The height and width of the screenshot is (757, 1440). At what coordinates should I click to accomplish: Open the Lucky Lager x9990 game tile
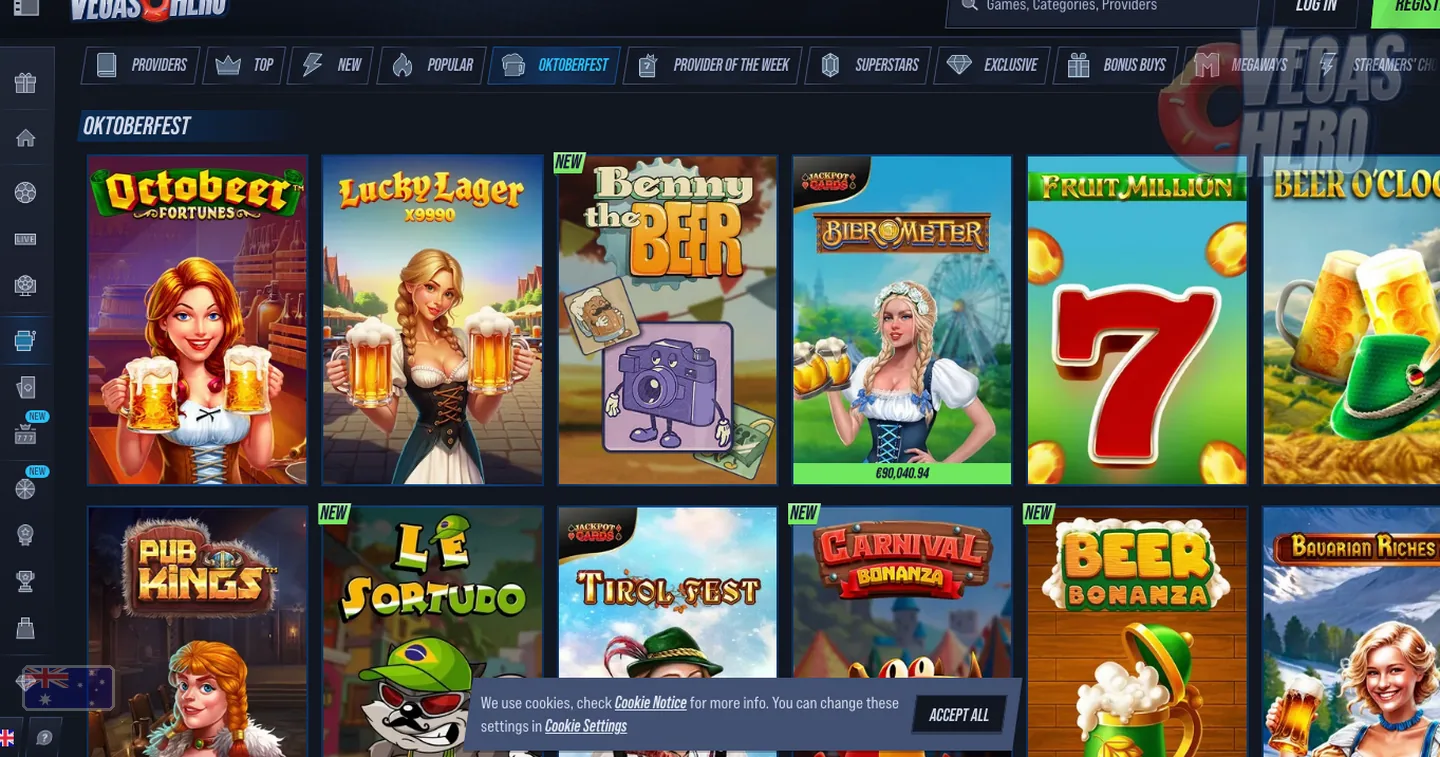coord(433,320)
